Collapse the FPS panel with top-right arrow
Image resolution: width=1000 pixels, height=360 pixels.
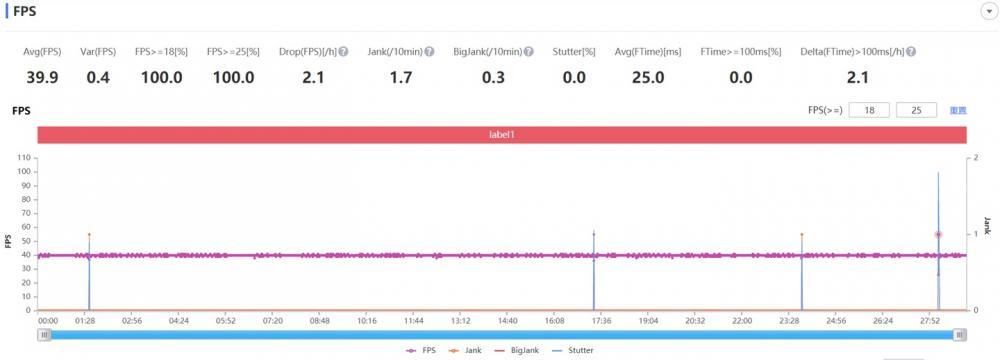(x=989, y=11)
